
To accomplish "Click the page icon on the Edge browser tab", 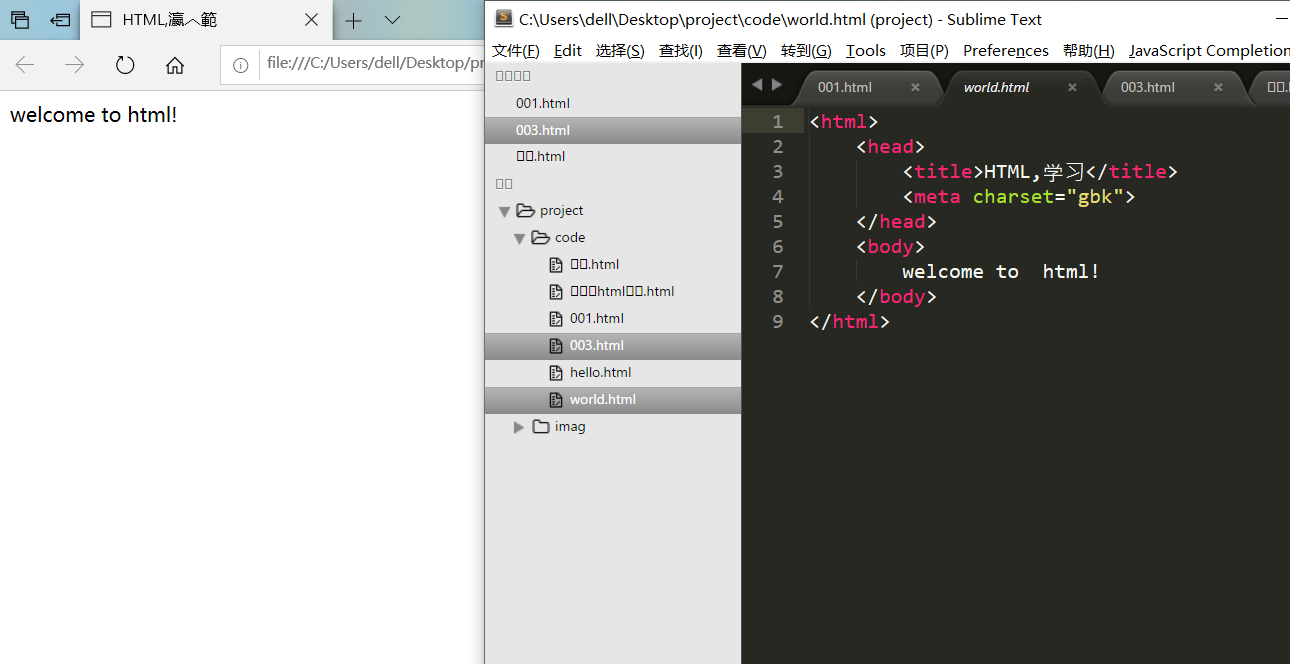I will click(x=100, y=20).
